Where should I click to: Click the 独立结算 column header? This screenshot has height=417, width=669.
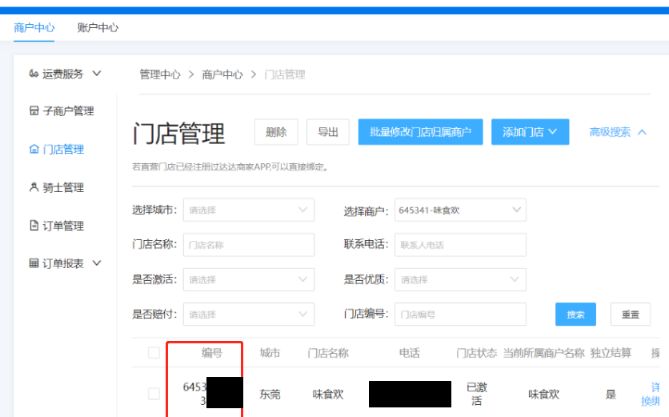tap(611, 353)
